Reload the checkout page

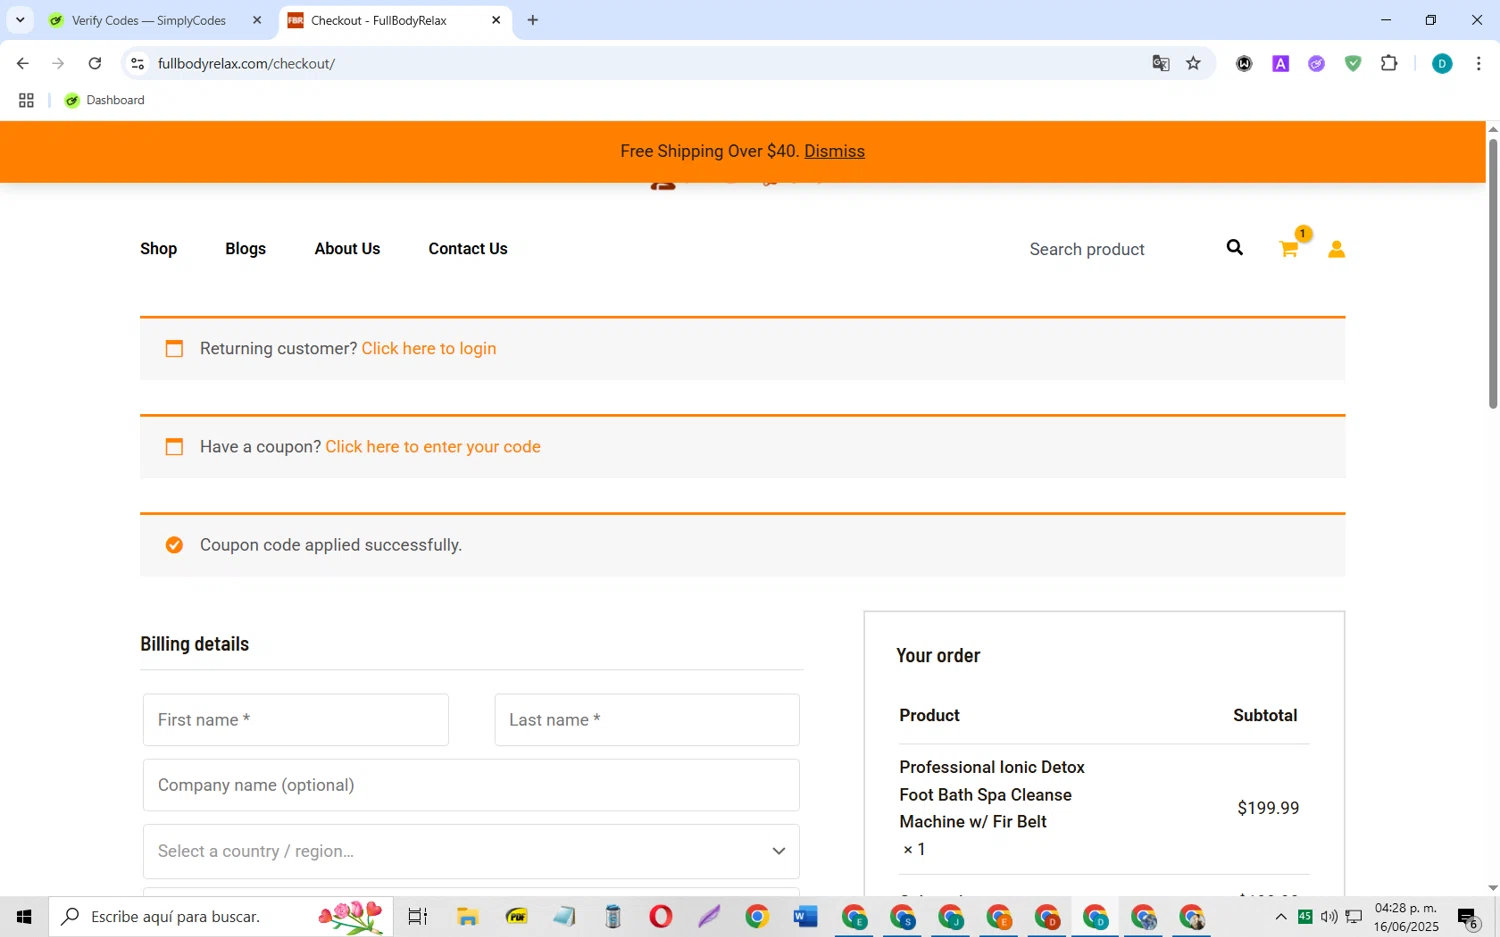(x=95, y=63)
